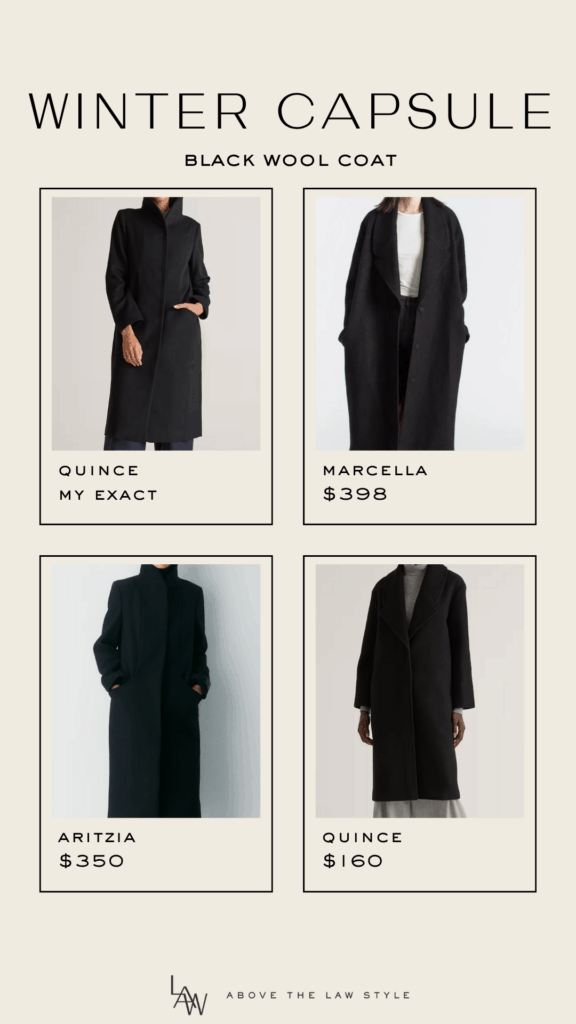Tap the white top on Marcella model
The image size is (576, 1024).
coord(411,253)
